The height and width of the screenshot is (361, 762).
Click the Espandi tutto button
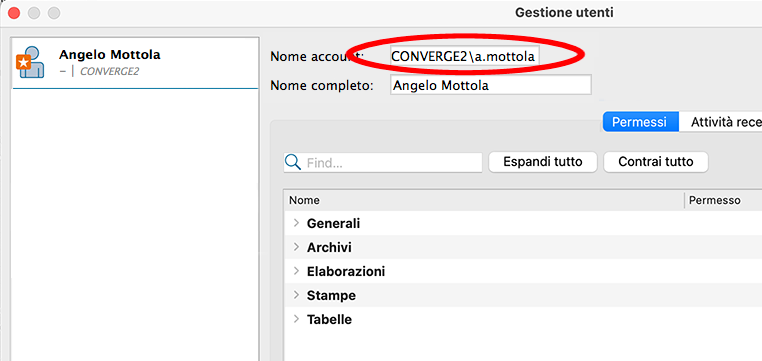click(x=543, y=162)
